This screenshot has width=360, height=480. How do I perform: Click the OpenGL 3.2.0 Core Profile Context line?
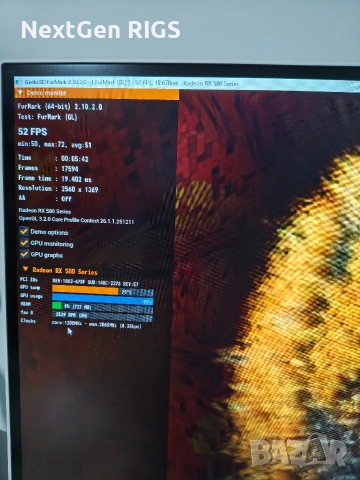click(76, 220)
